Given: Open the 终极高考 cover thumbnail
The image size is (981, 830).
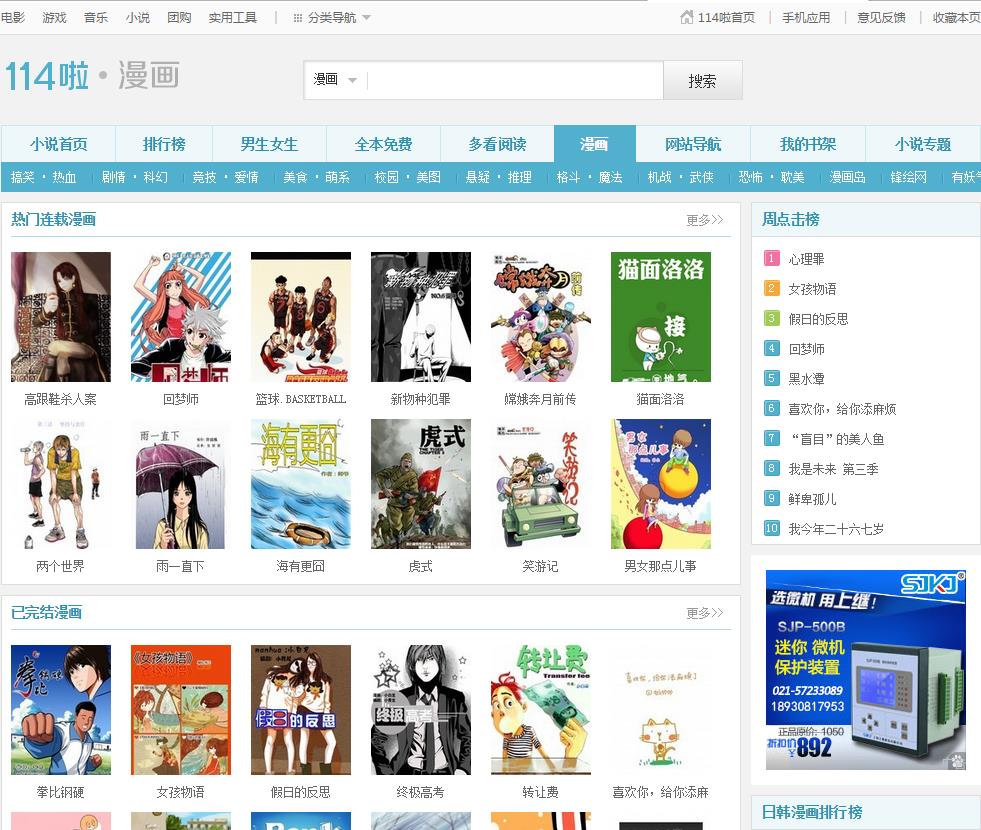Looking at the screenshot, I should click(421, 710).
